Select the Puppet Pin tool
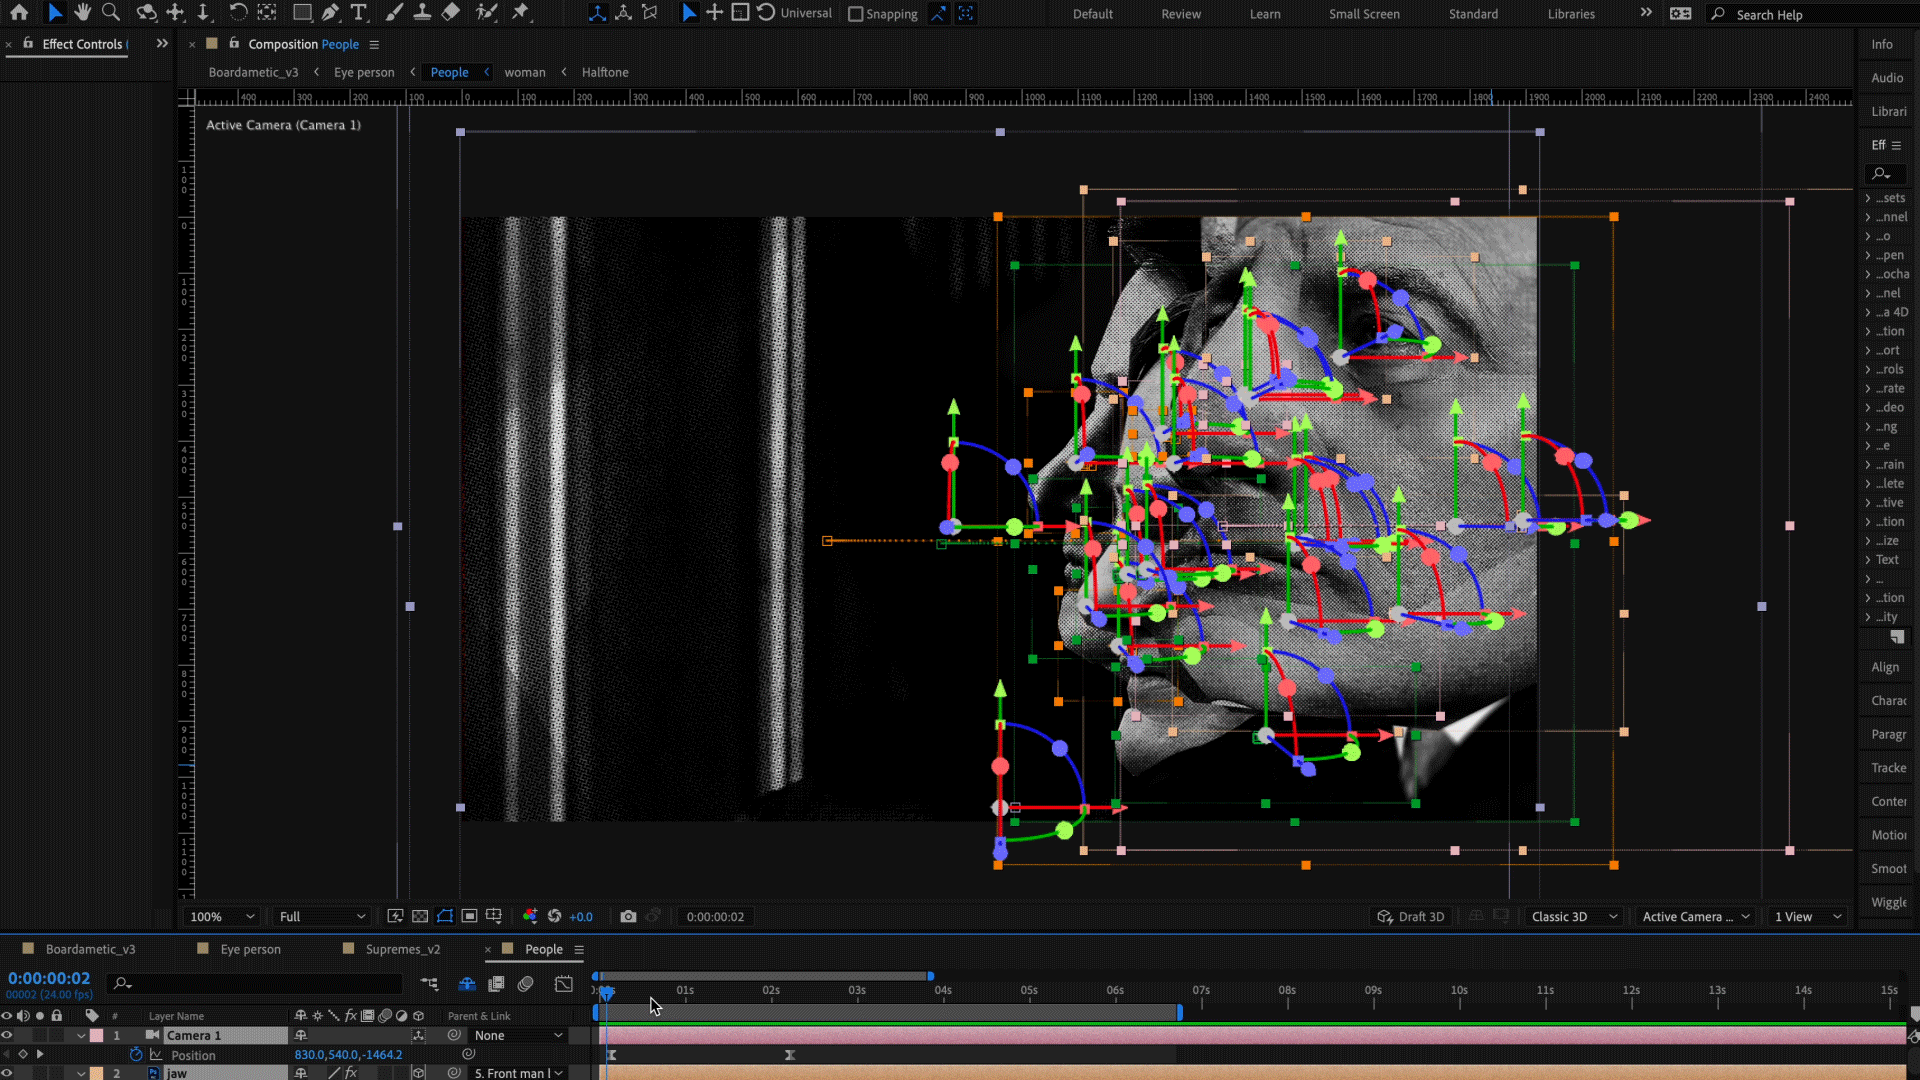 coord(521,13)
